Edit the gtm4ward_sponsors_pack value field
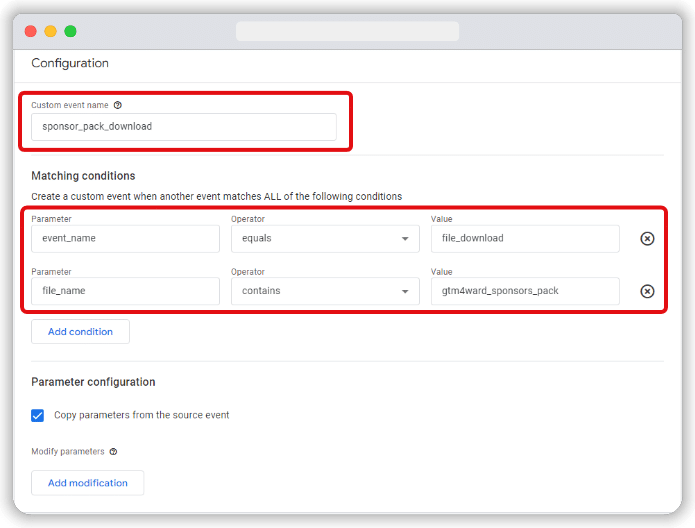The image size is (695, 528). point(525,291)
